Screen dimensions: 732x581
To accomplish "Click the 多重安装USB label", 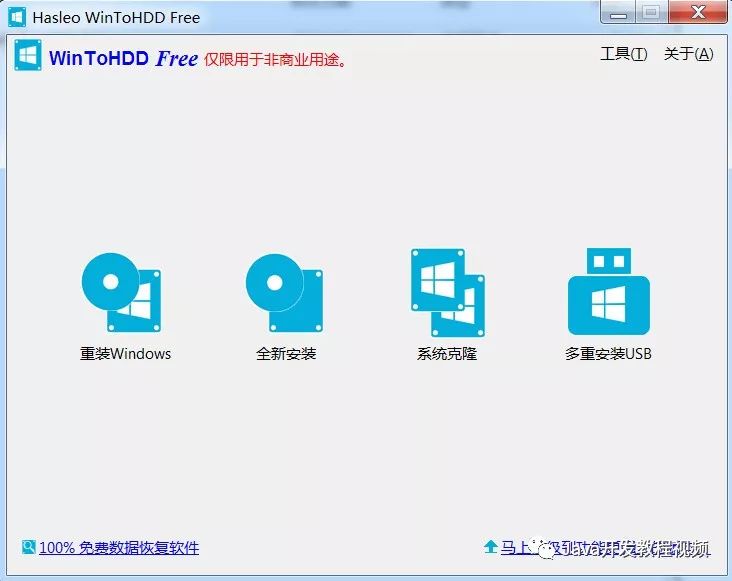I will coord(608,354).
